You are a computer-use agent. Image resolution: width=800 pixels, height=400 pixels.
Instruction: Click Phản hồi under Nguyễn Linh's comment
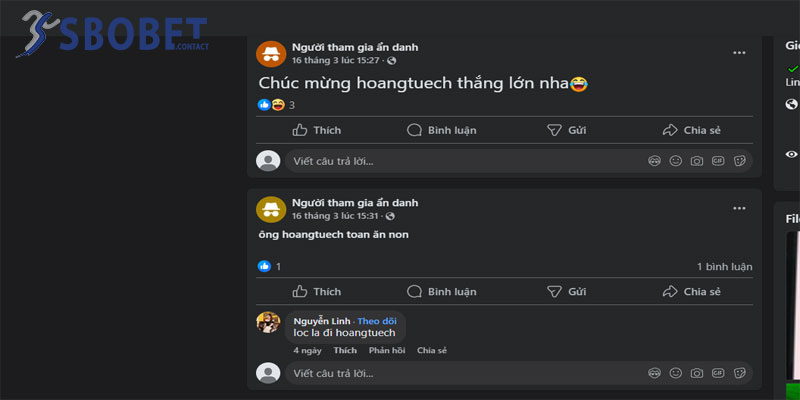pos(386,351)
